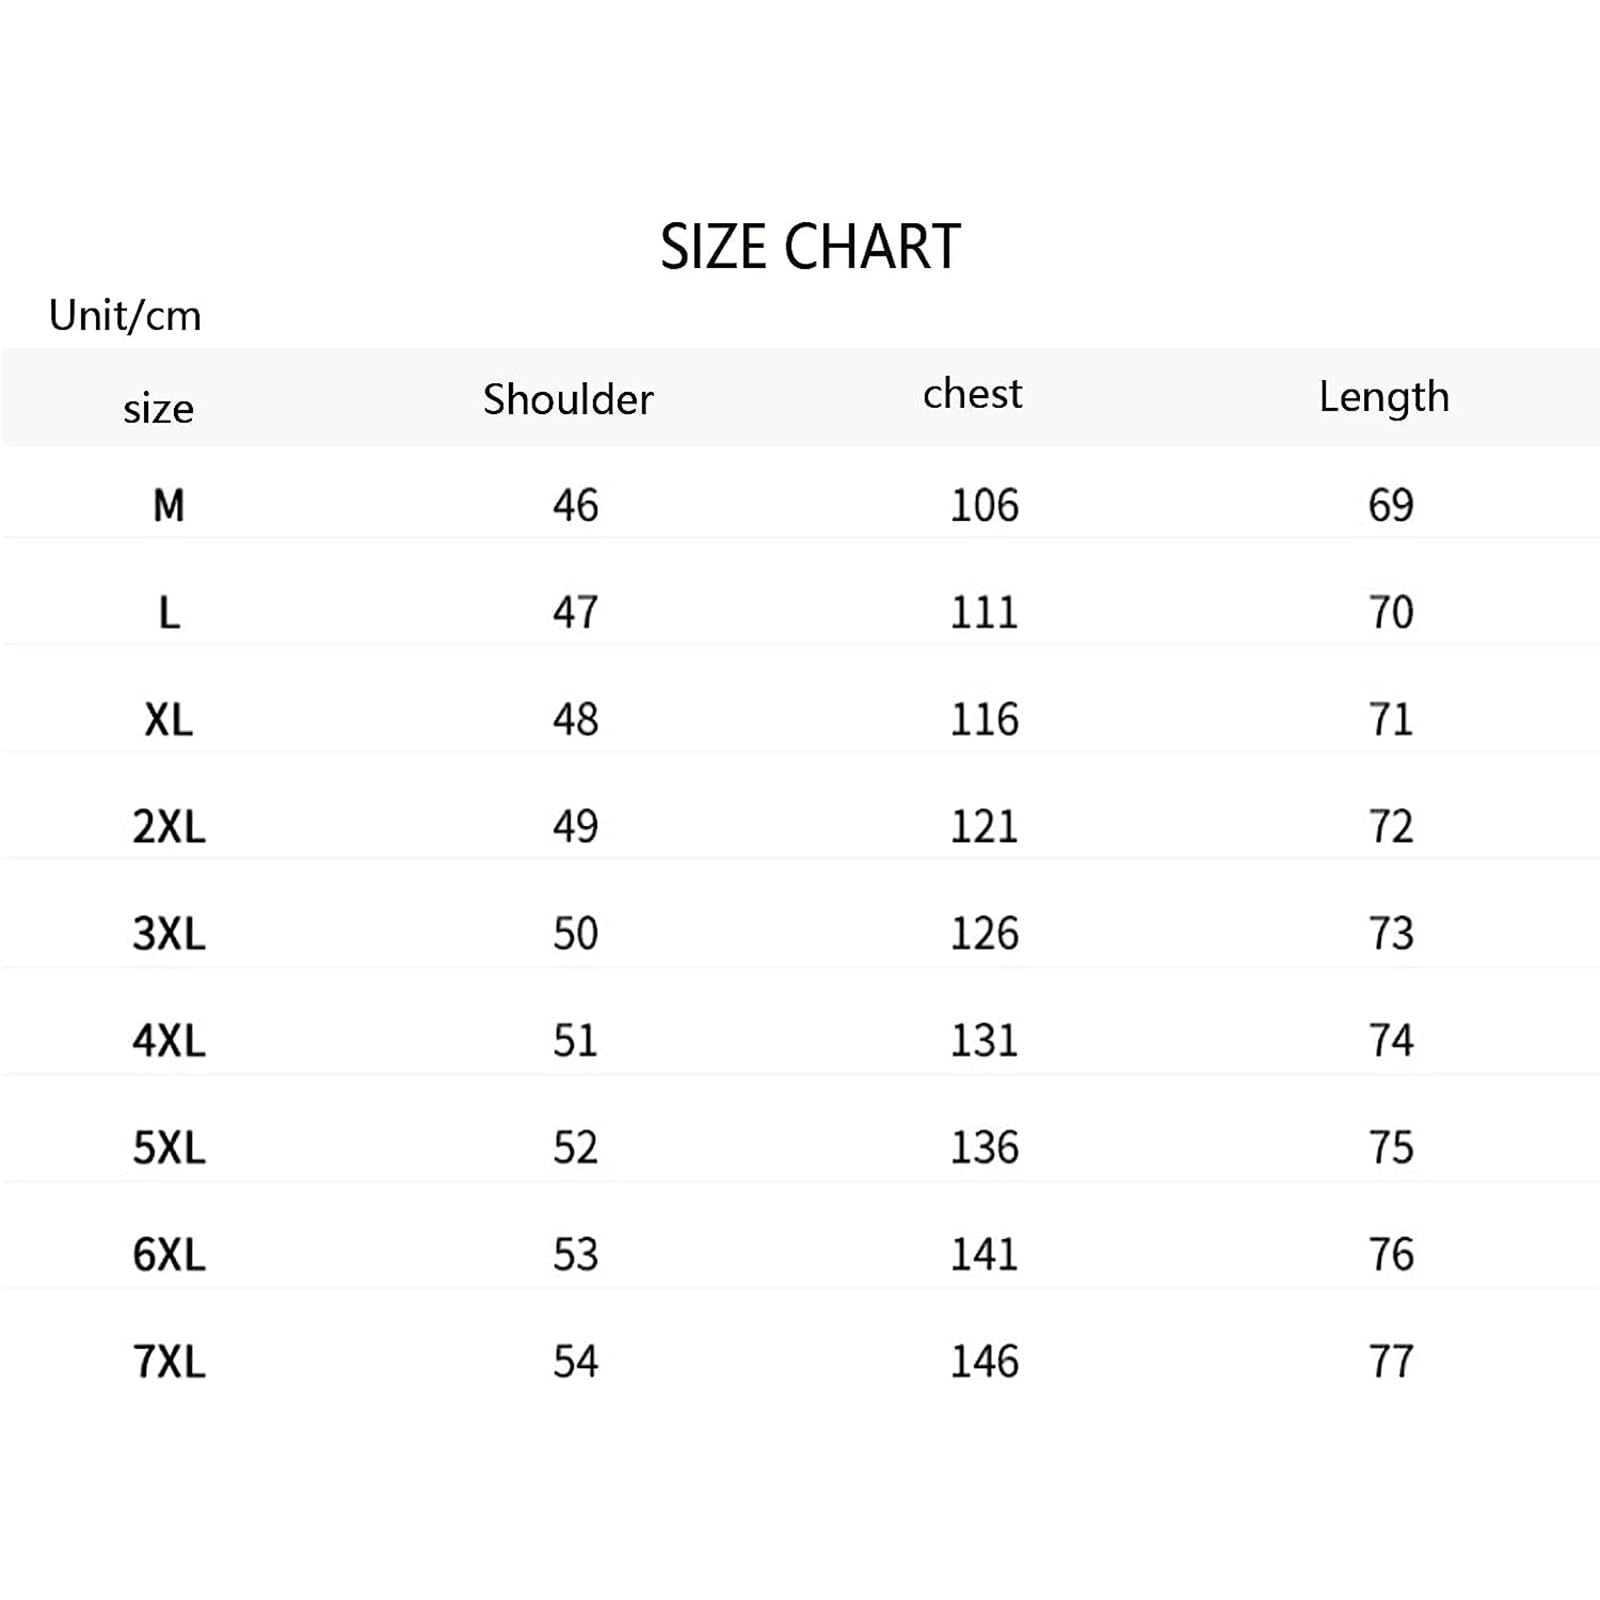
Task: Select the 6XL size row label
Action: click(x=169, y=1254)
